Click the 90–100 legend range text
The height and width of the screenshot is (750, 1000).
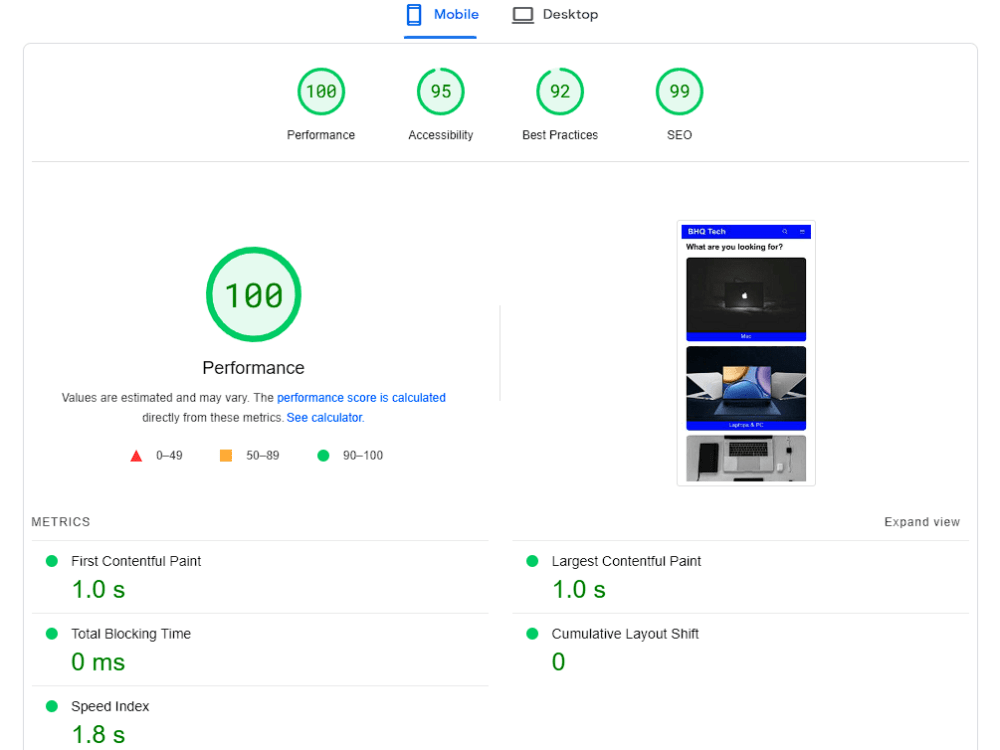pyautogui.click(x=363, y=456)
